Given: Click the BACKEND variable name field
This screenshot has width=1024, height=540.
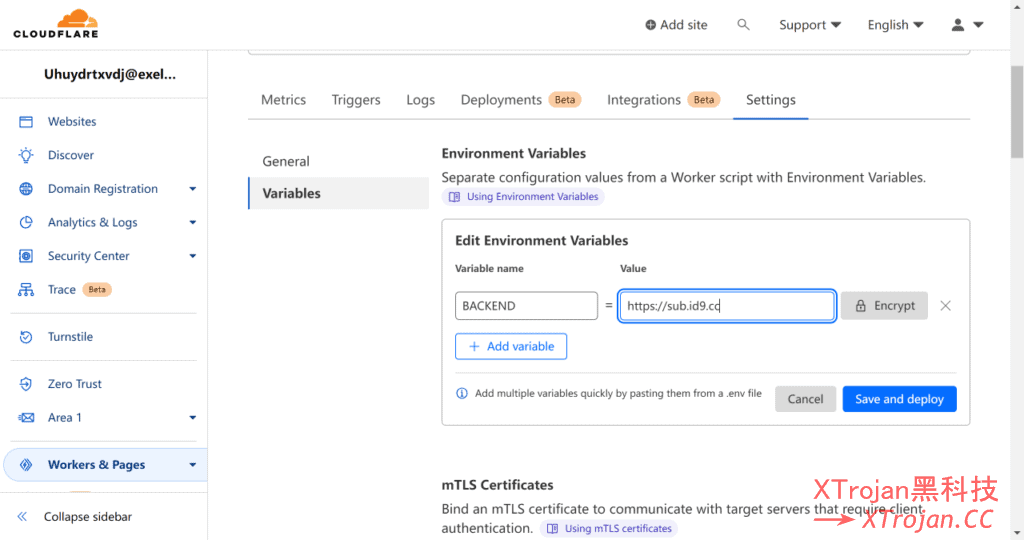Looking at the screenshot, I should pos(526,306).
